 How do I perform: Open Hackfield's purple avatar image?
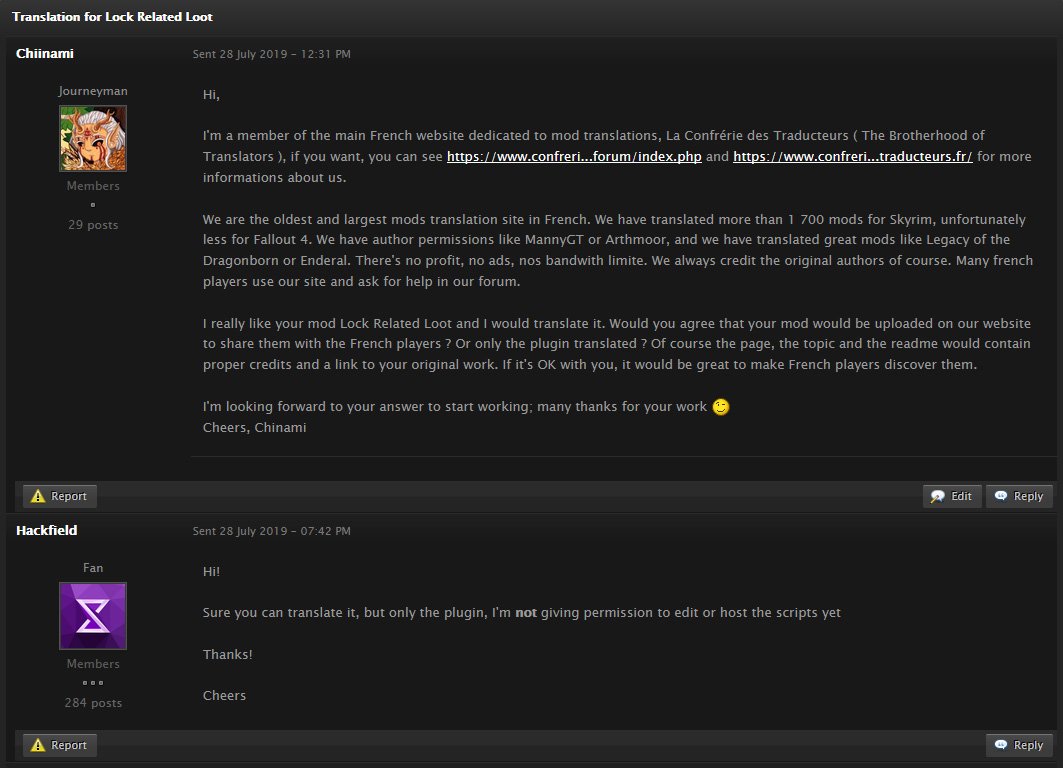click(x=93, y=615)
